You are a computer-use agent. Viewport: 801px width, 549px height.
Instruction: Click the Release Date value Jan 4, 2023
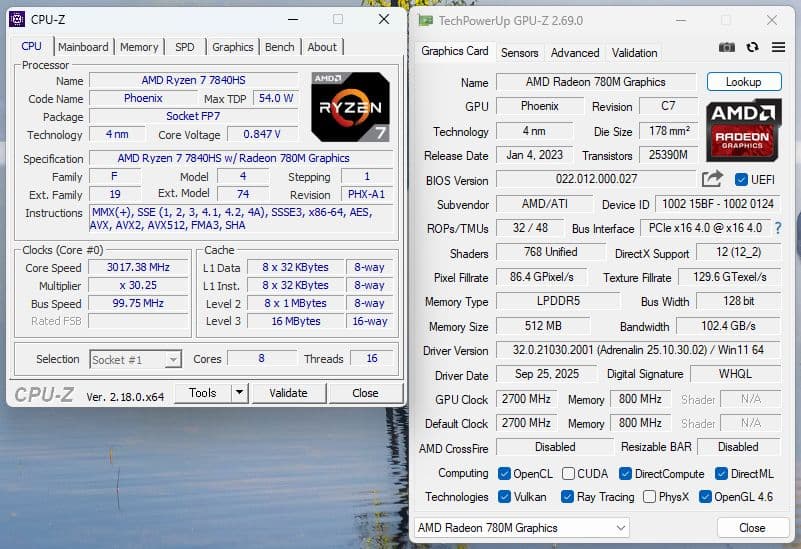pyautogui.click(x=534, y=155)
